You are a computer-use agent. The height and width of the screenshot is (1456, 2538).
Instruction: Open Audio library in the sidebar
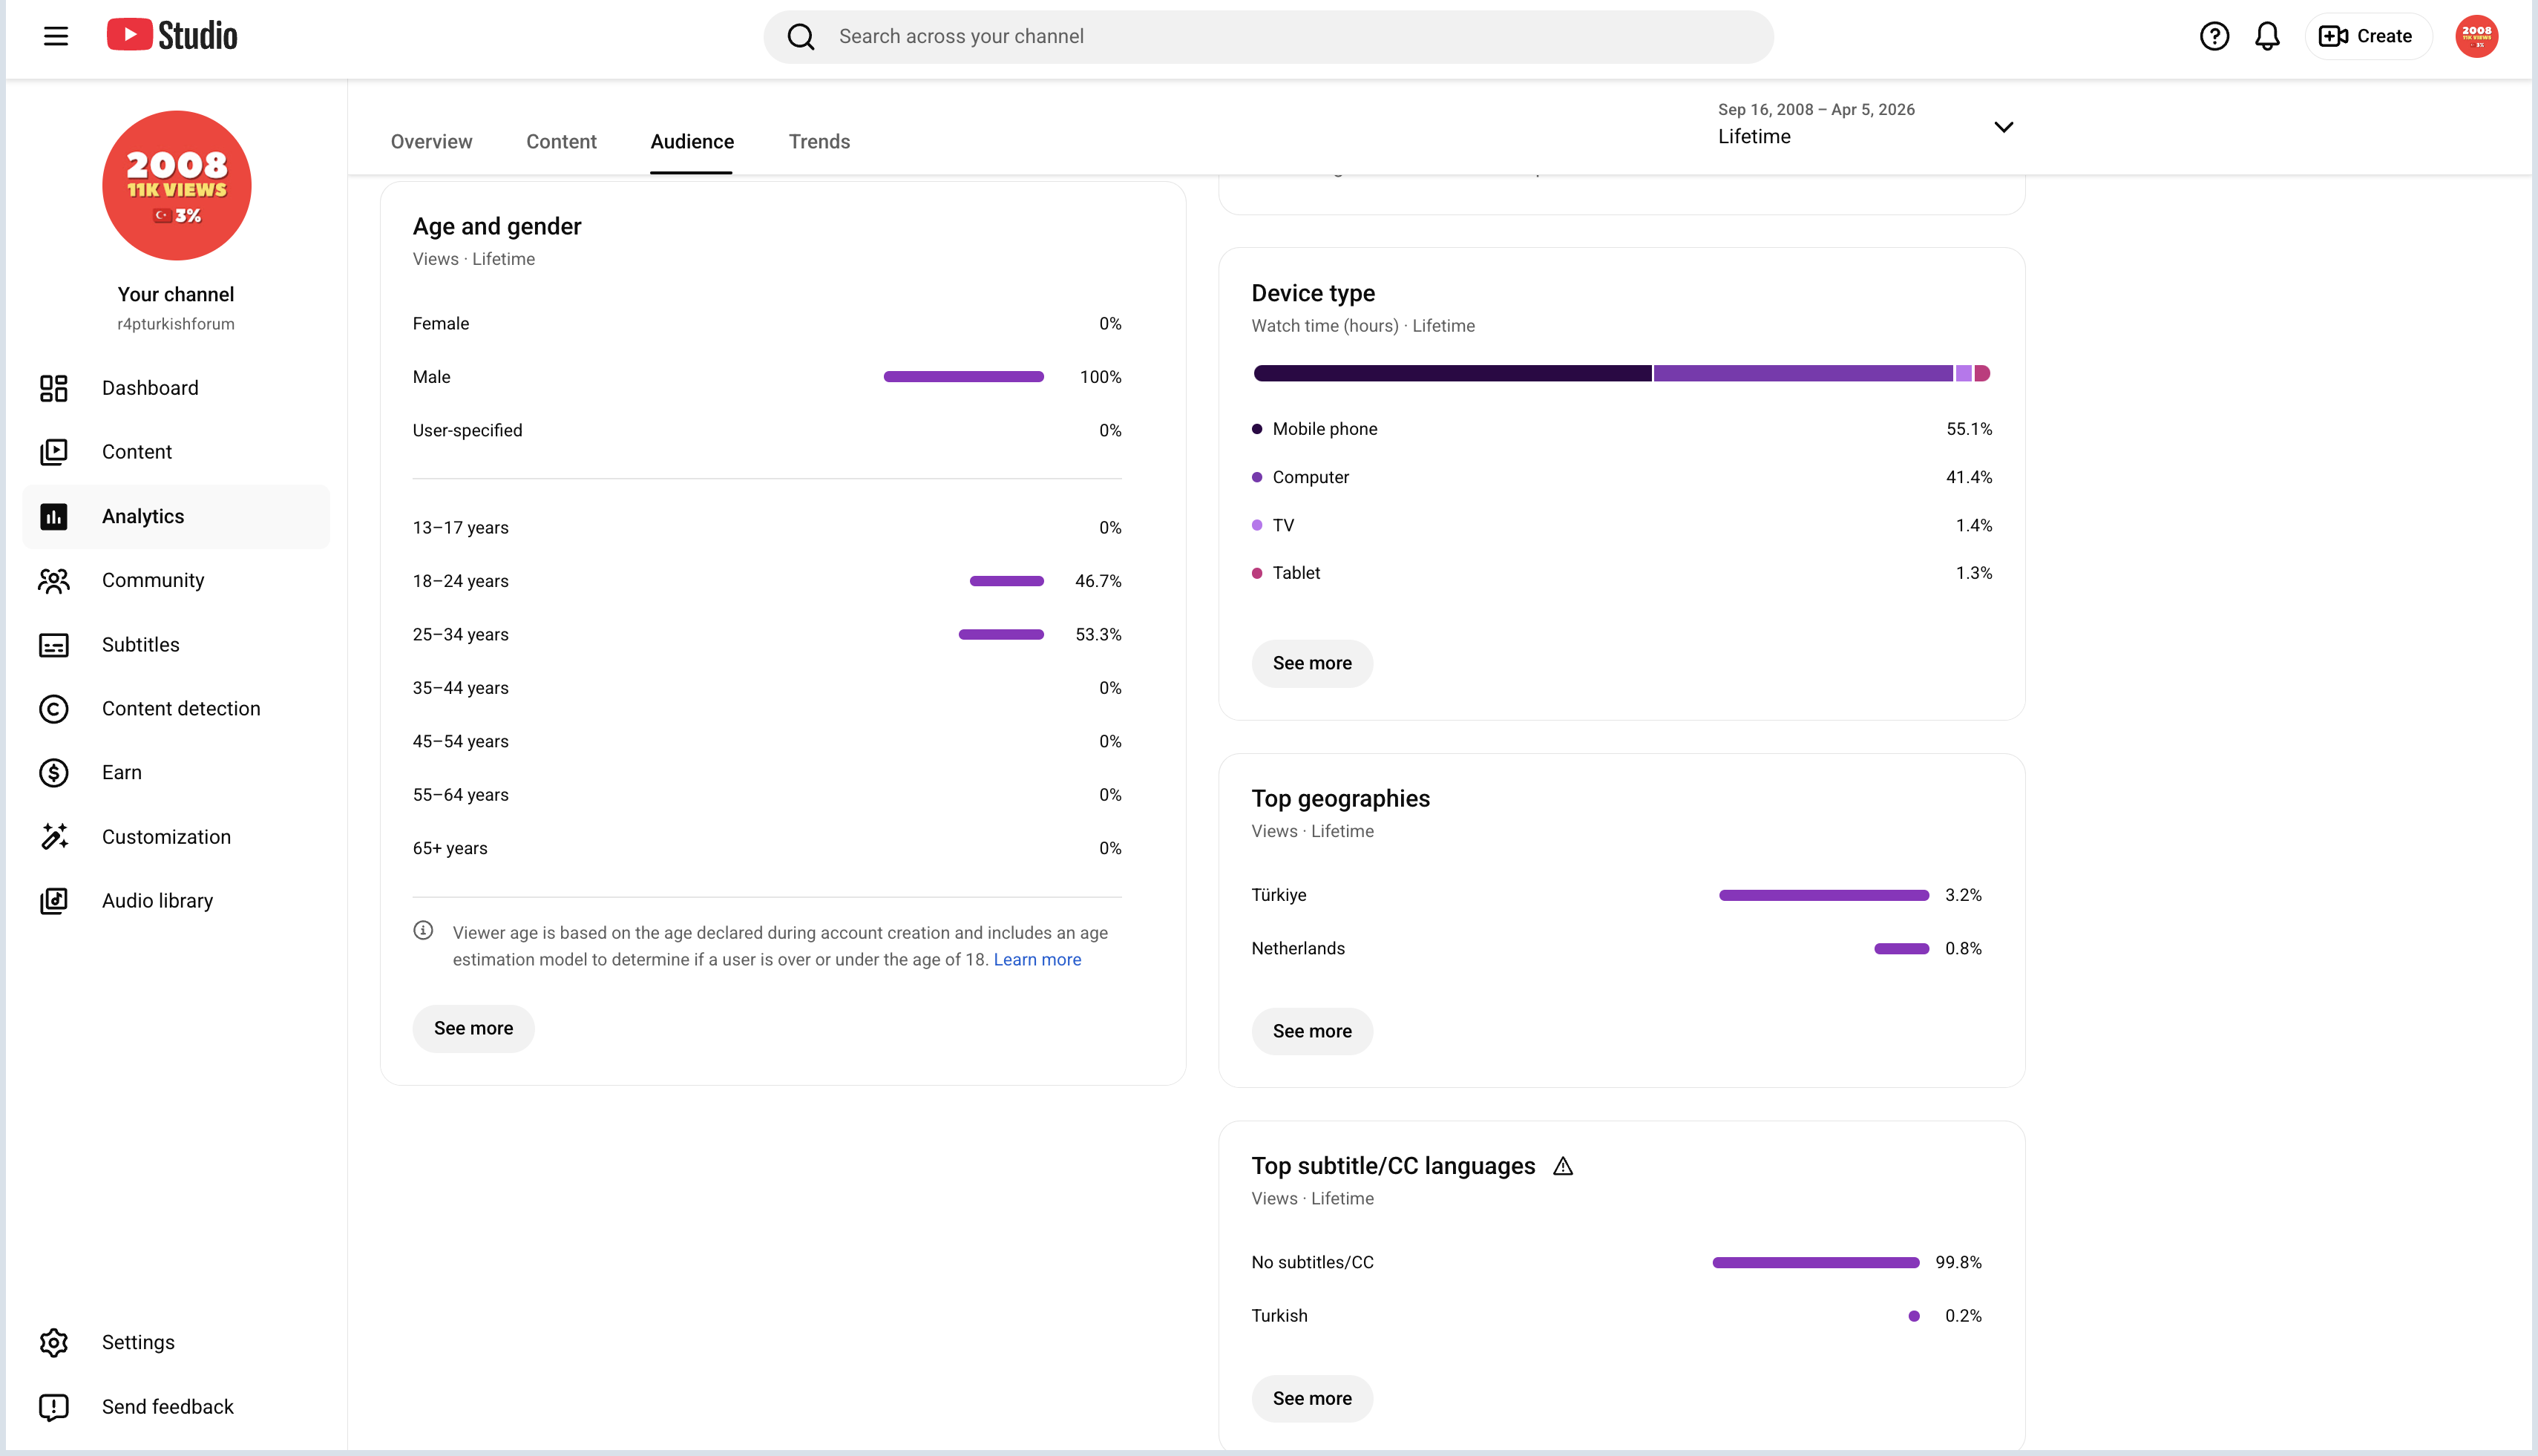point(176,901)
